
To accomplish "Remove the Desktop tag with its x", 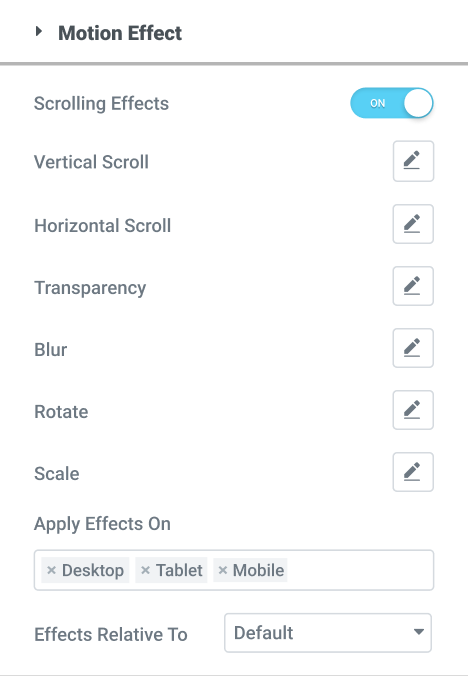I will click(x=51, y=570).
